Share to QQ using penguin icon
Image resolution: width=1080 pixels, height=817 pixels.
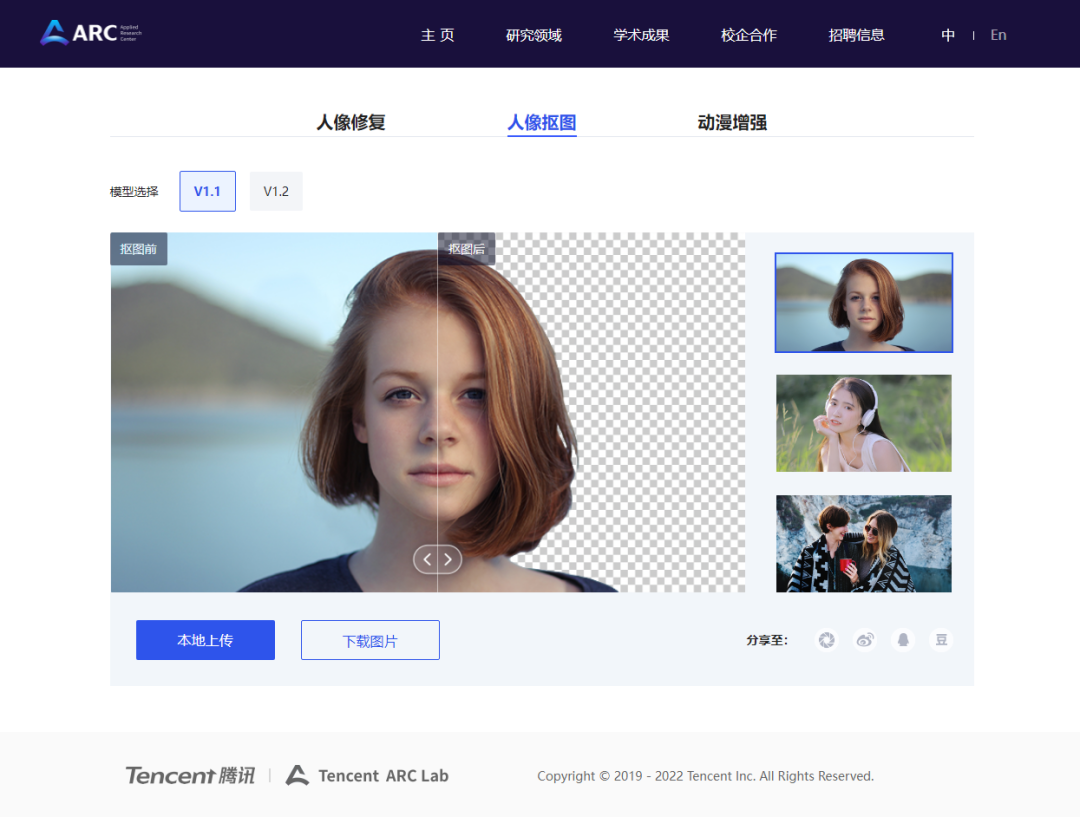[903, 640]
